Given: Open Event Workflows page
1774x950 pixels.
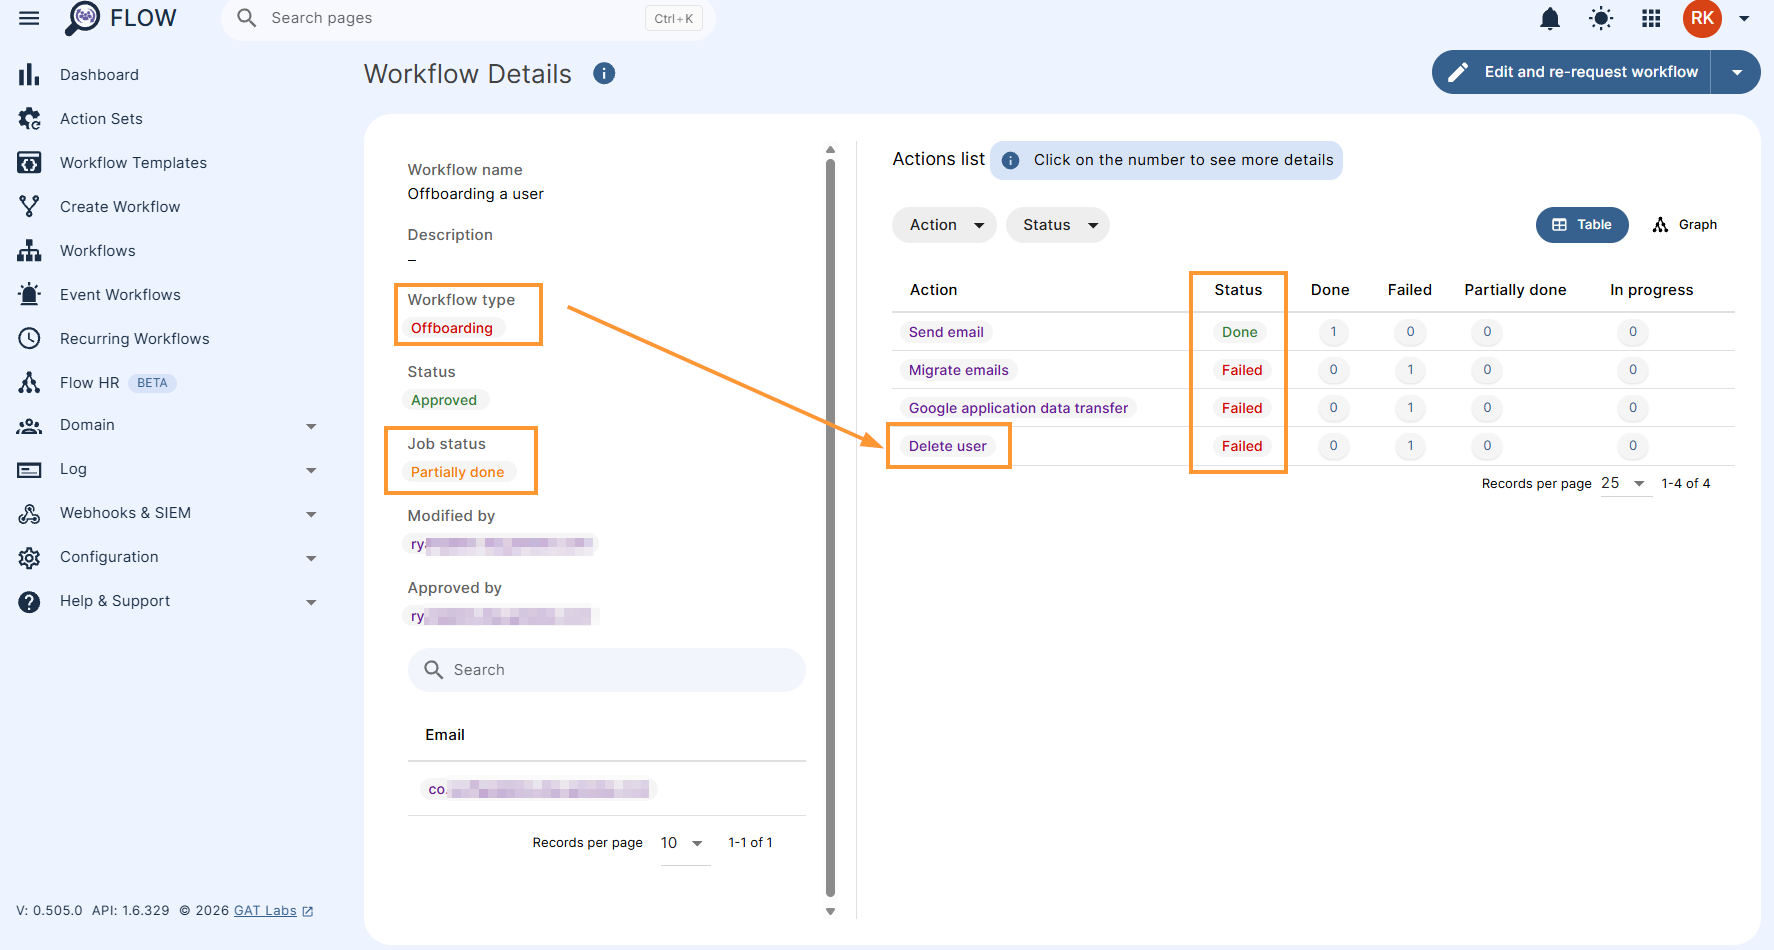Looking at the screenshot, I should (x=120, y=295).
